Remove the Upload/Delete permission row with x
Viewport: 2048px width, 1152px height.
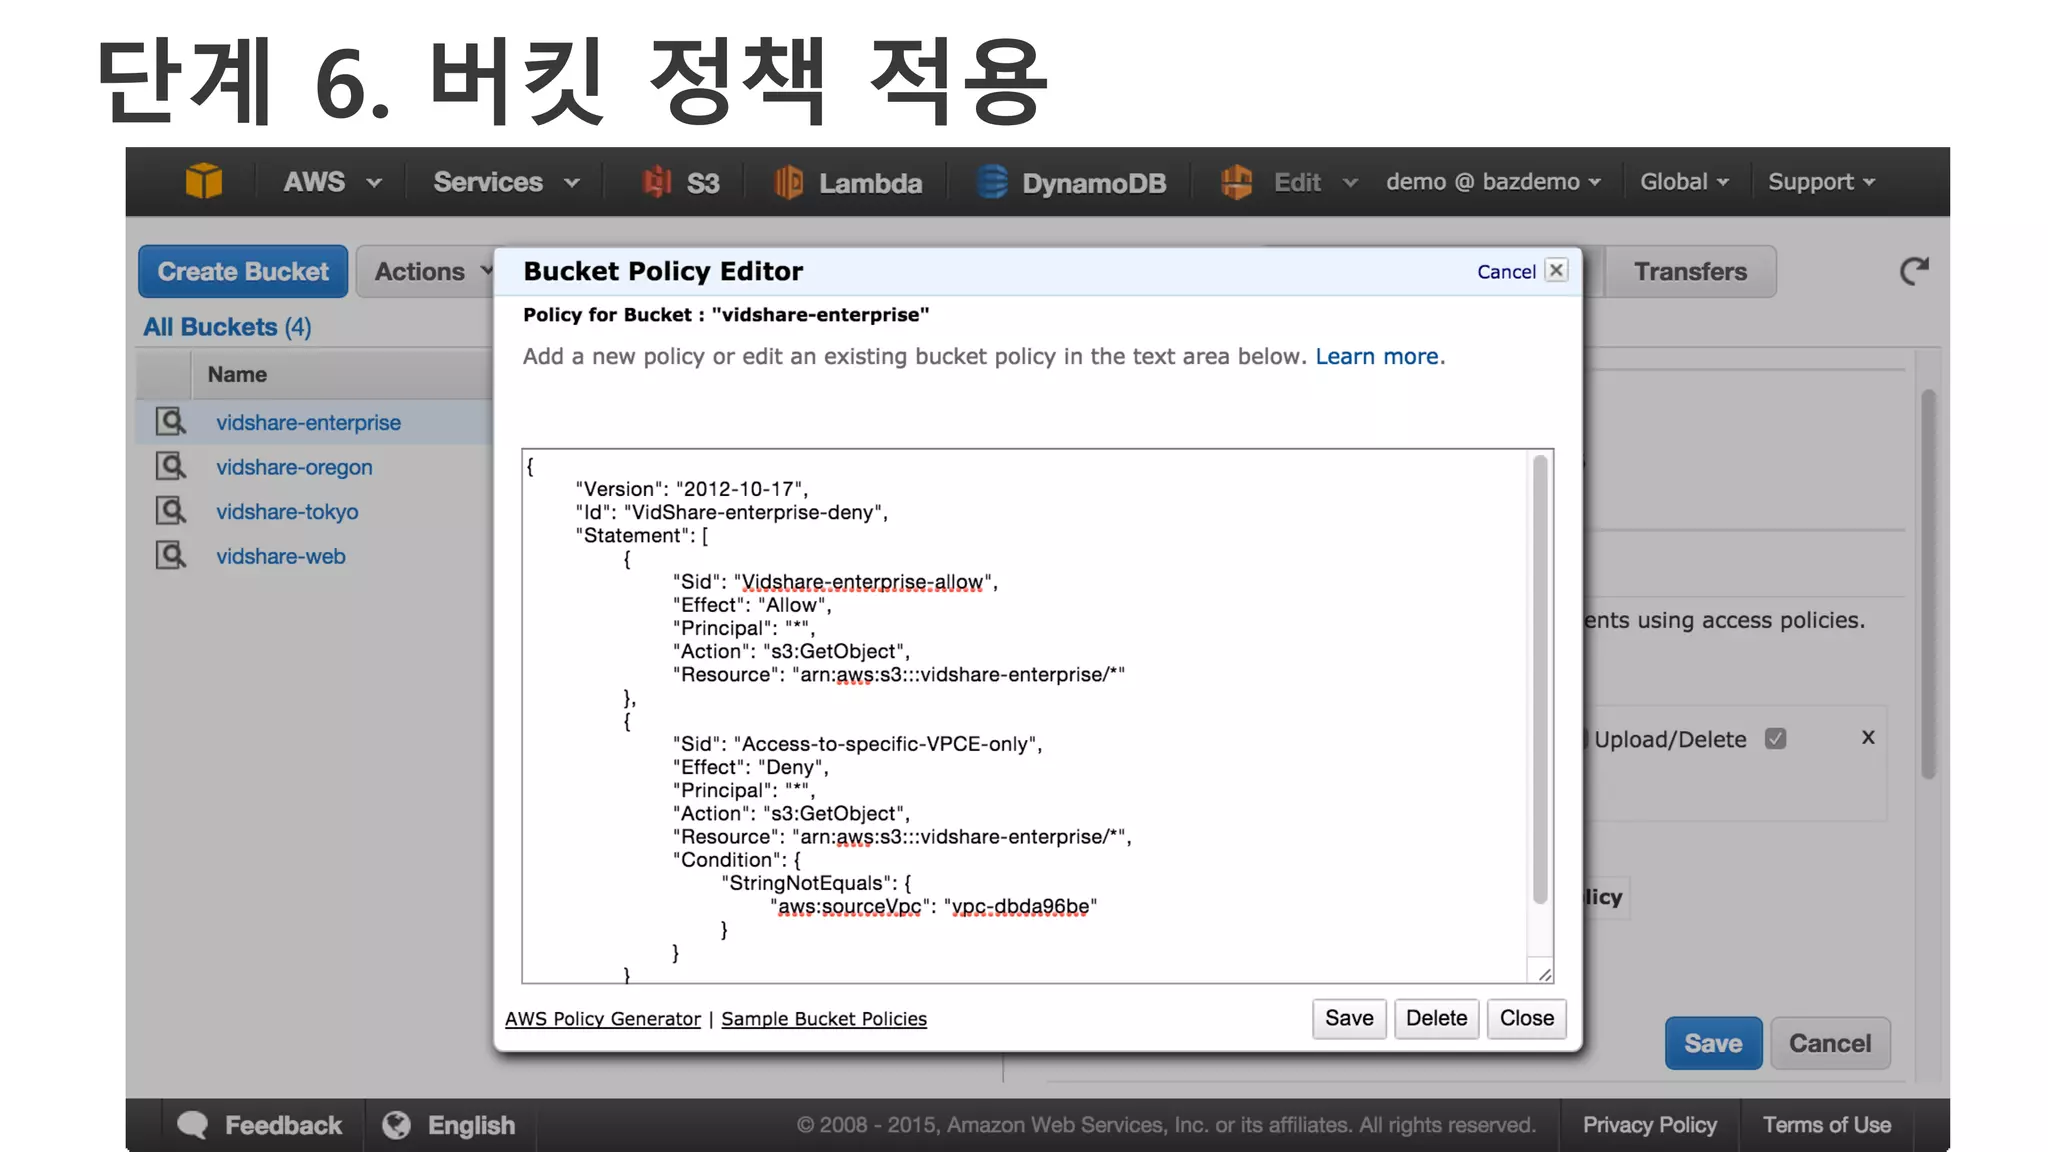pyautogui.click(x=1867, y=738)
